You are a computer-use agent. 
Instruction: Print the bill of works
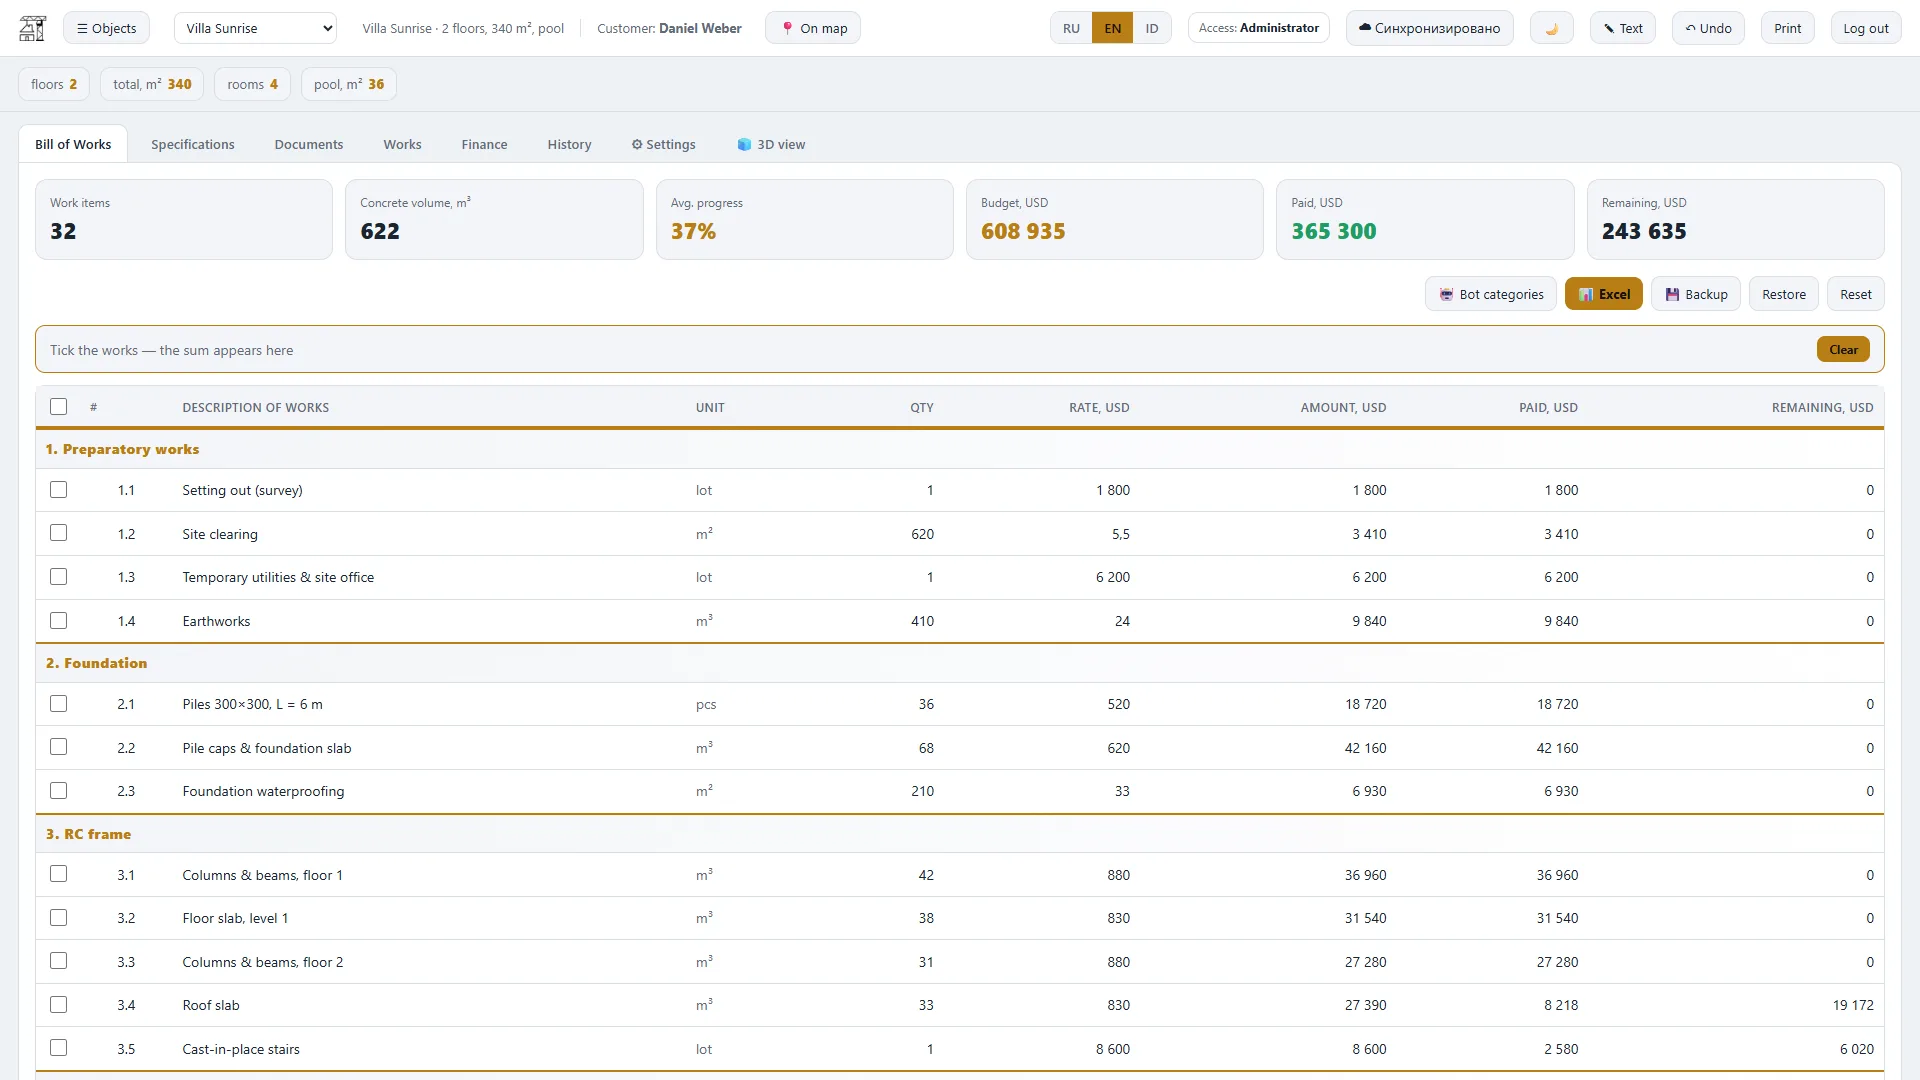[1787, 28]
